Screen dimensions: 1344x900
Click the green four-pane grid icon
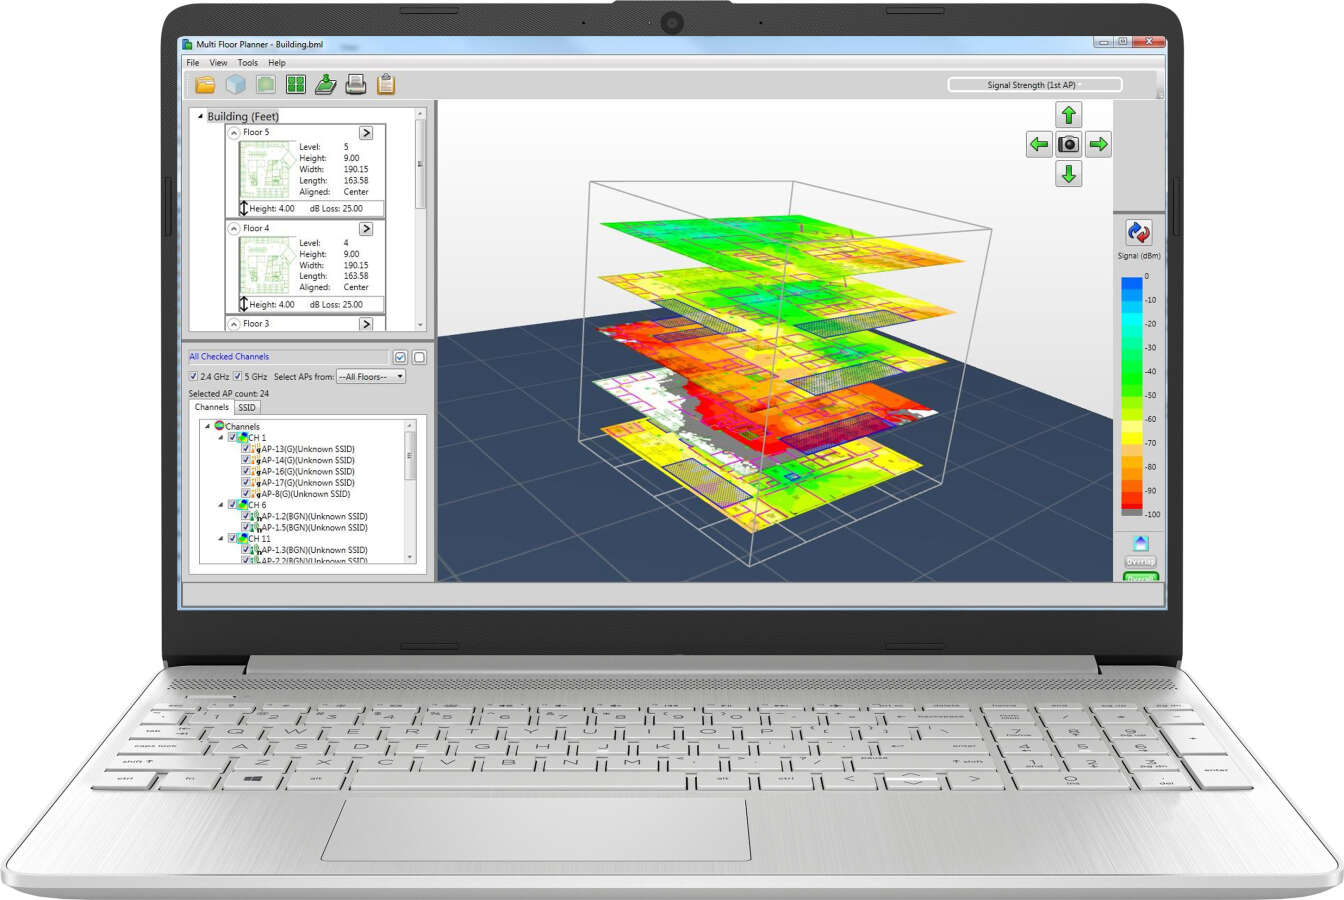tap(295, 85)
